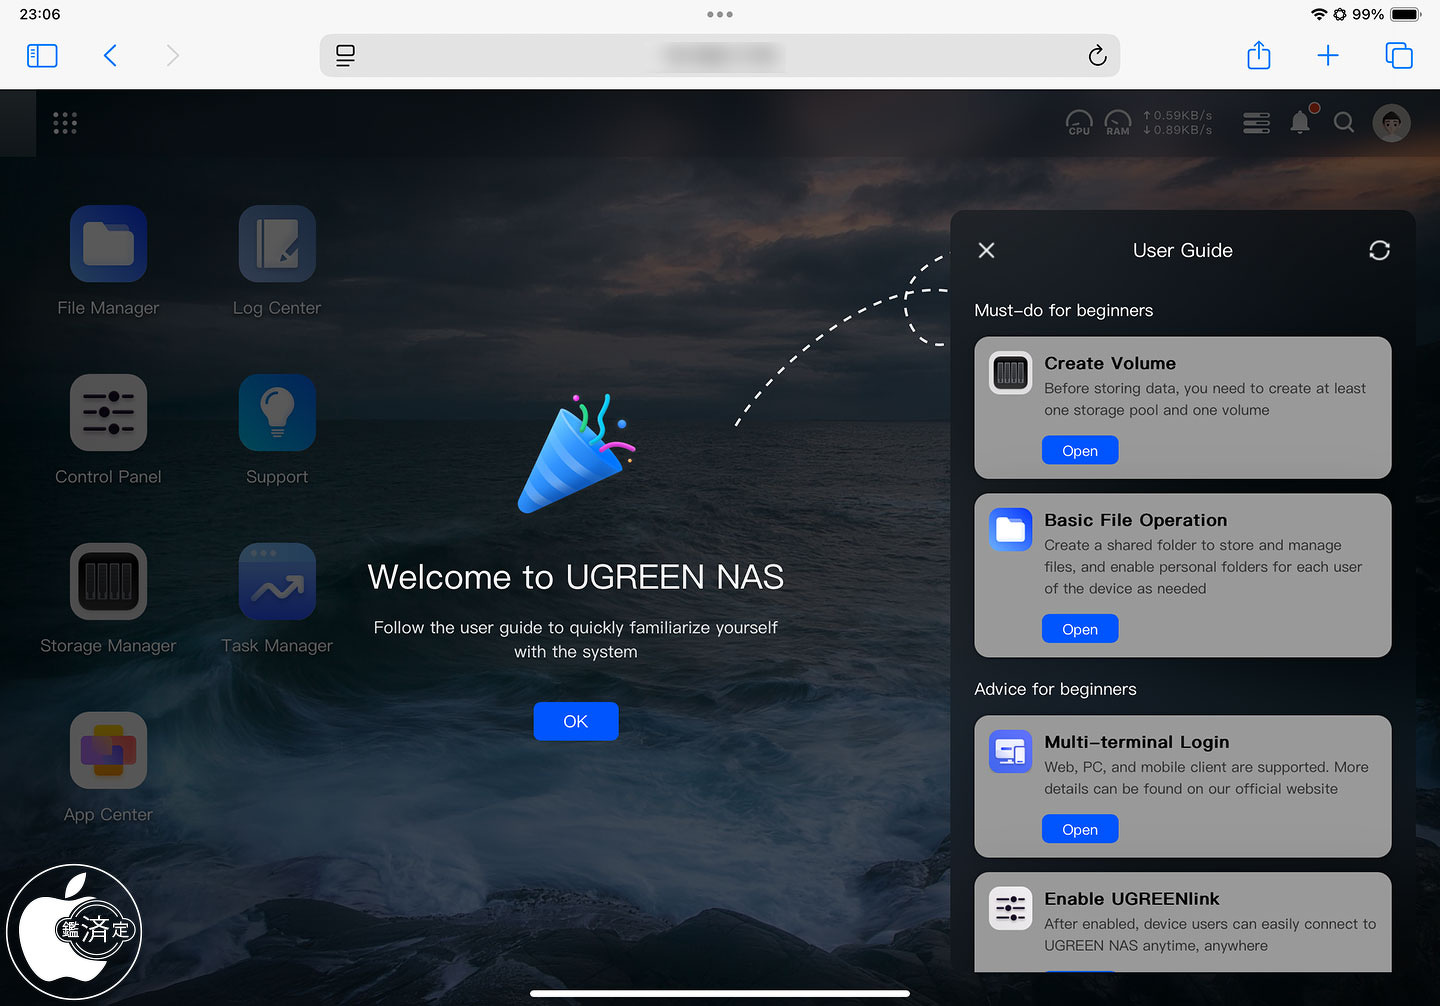
Task: Click Open under Create Volume
Action: [x=1079, y=451]
